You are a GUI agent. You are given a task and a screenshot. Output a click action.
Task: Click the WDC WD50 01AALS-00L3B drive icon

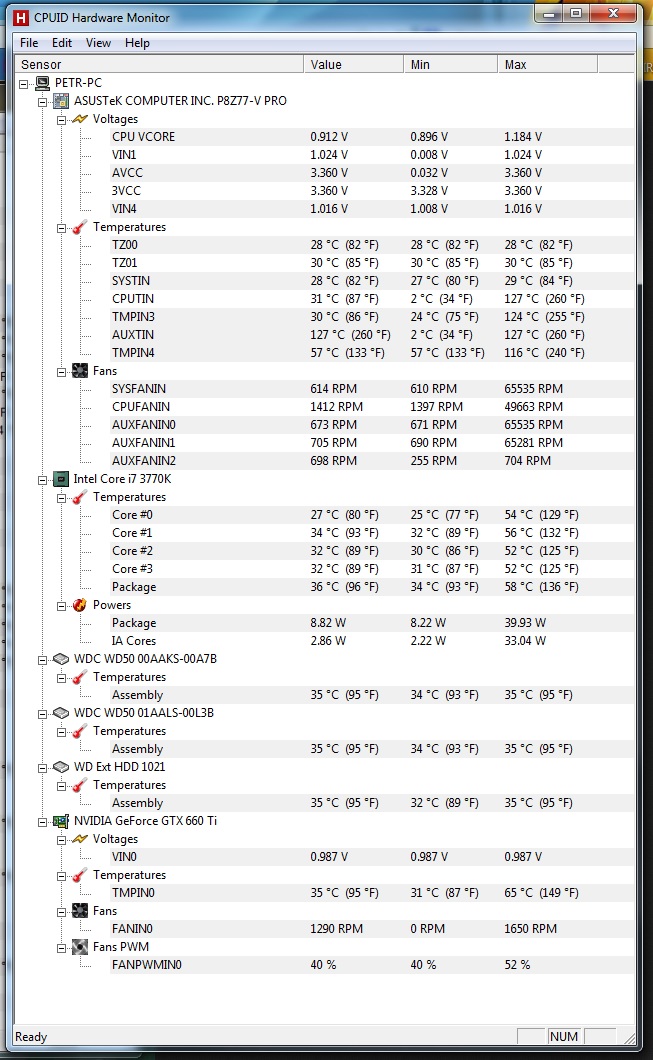(61, 713)
